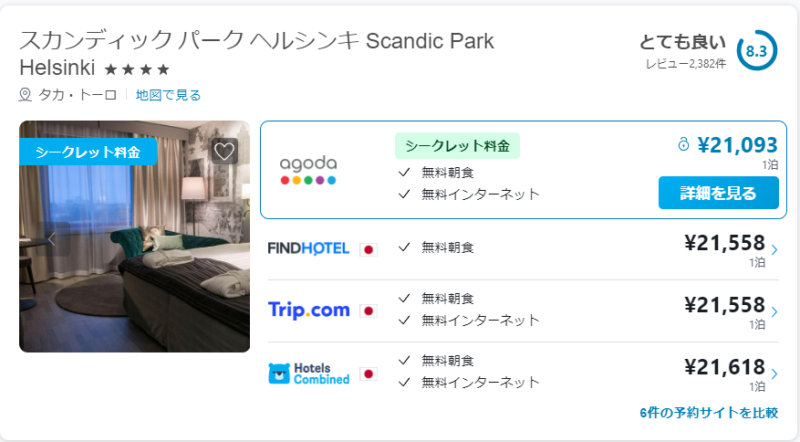This screenshot has height=442, width=800.
Task: Click 6件の予約サイトを比較 link
Action: 709,412
